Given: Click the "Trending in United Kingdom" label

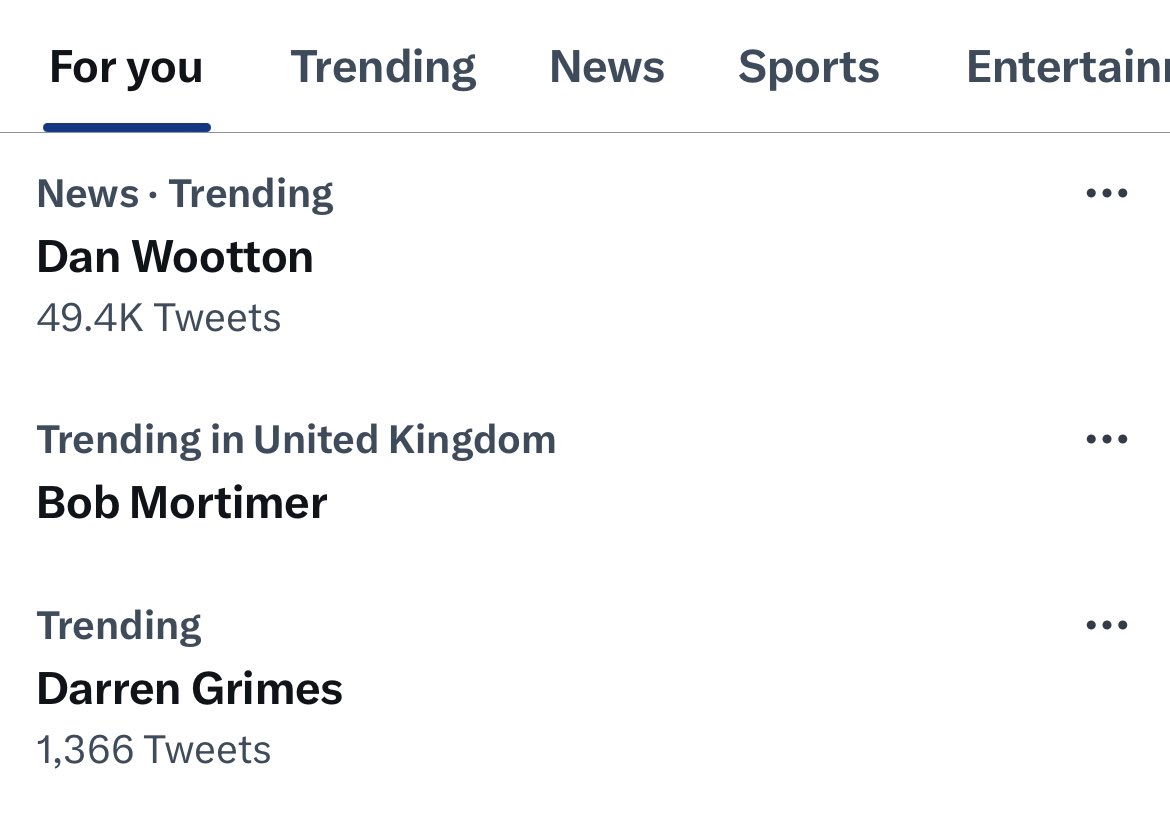Looking at the screenshot, I should coord(296,439).
